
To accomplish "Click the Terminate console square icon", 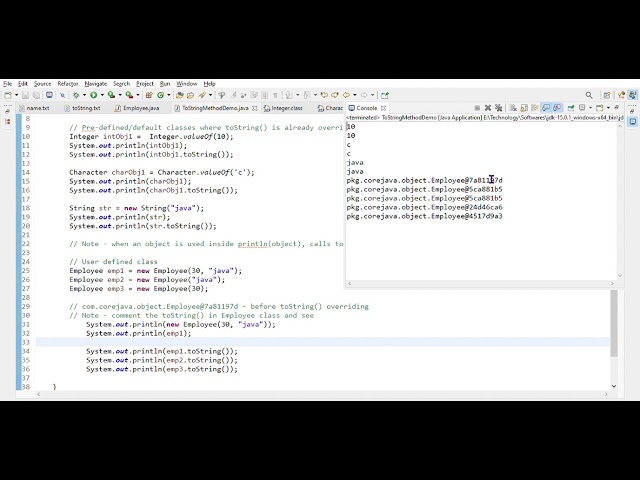I will tap(477, 108).
